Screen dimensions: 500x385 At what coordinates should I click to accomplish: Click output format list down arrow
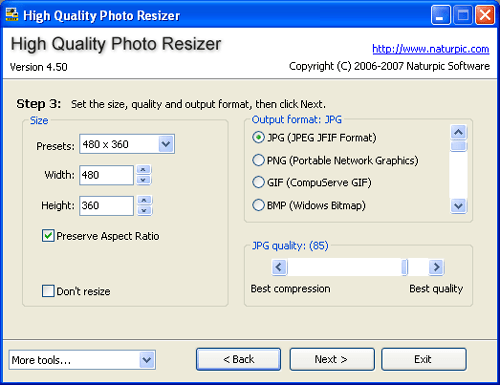(x=458, y=206)
